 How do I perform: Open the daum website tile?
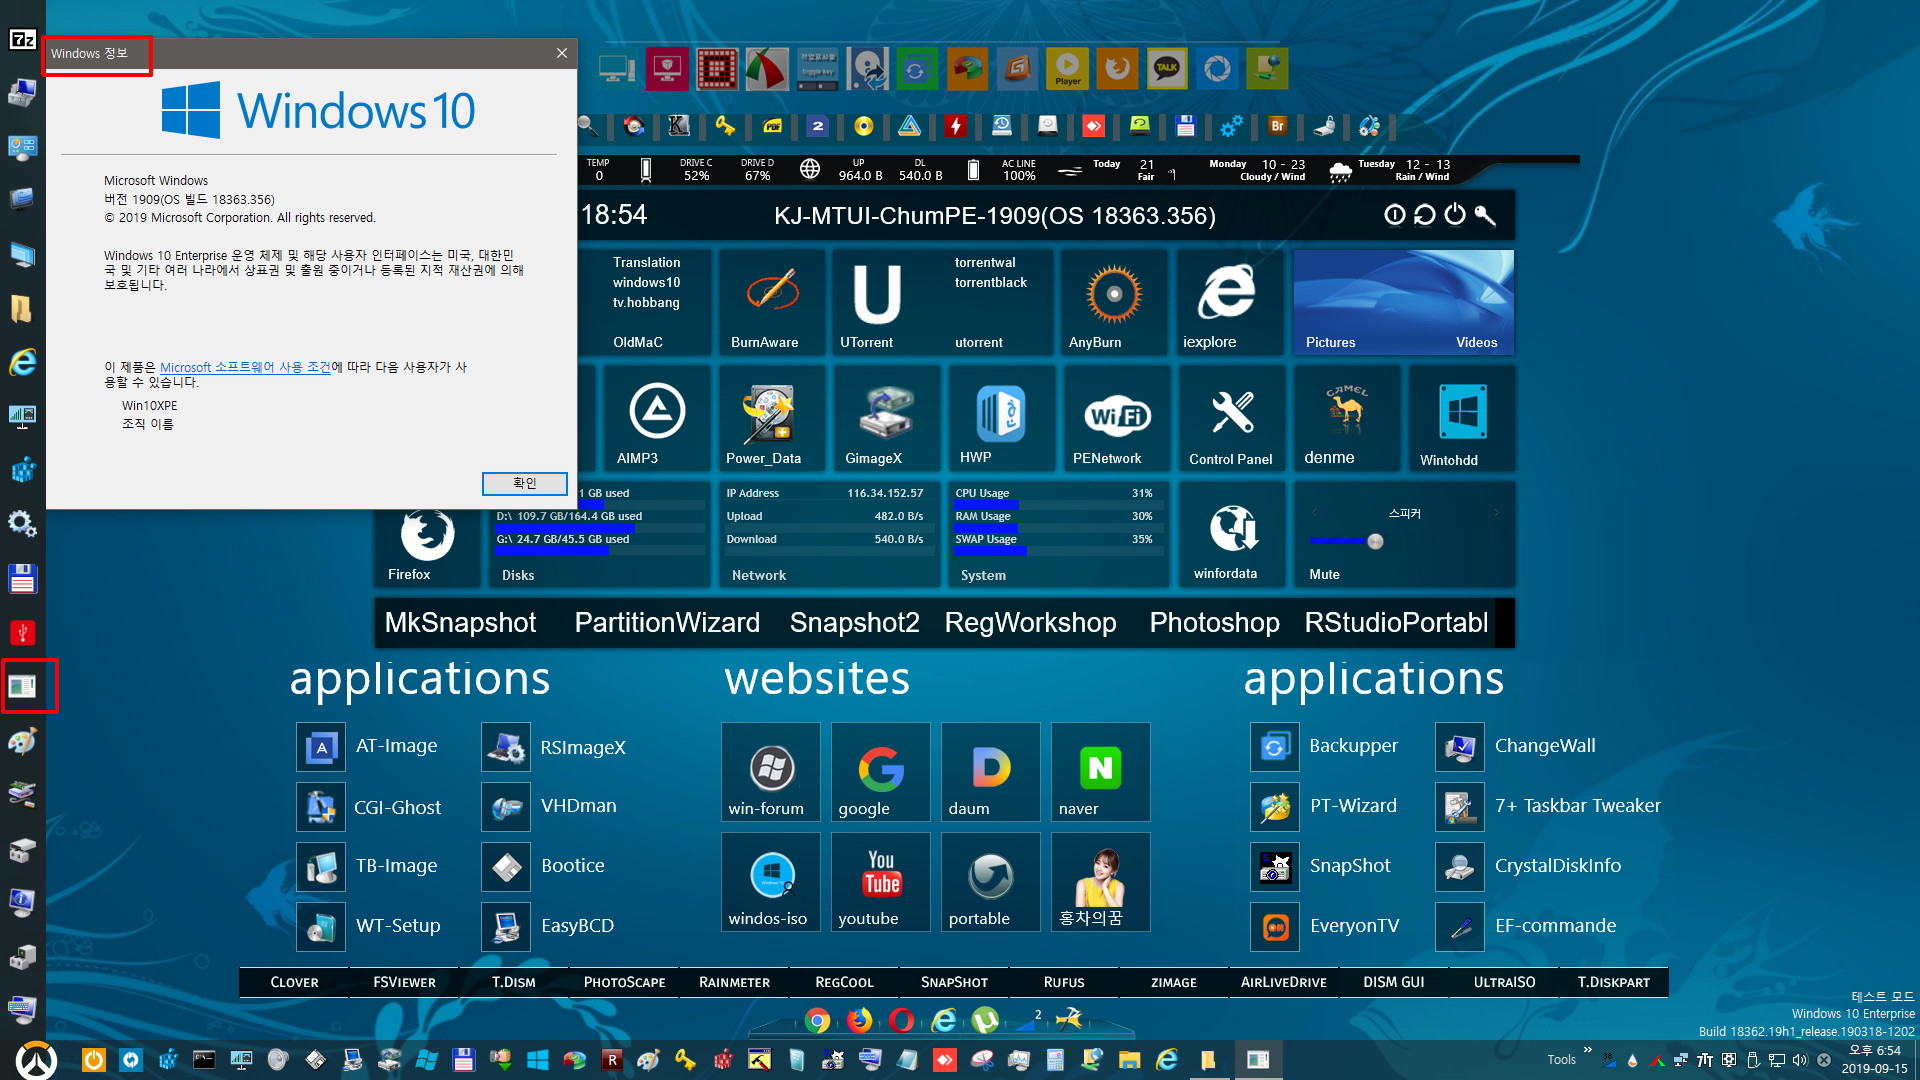click(x=990, y=772)
